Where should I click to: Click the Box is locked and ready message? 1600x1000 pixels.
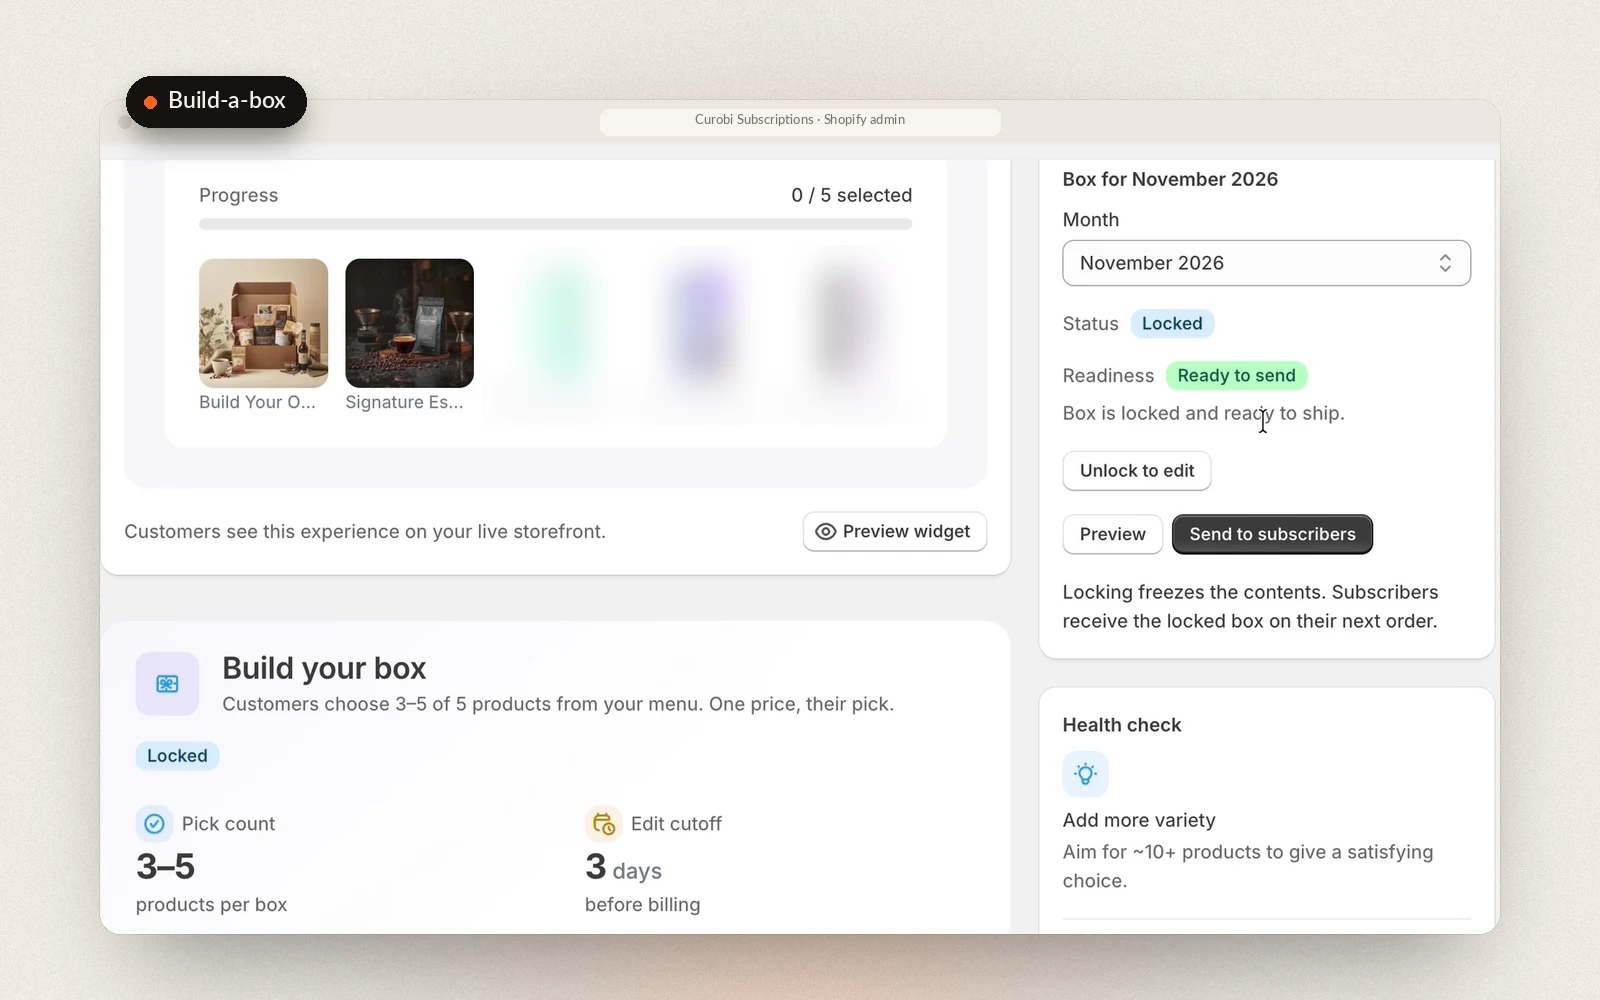click(1203, 413)
